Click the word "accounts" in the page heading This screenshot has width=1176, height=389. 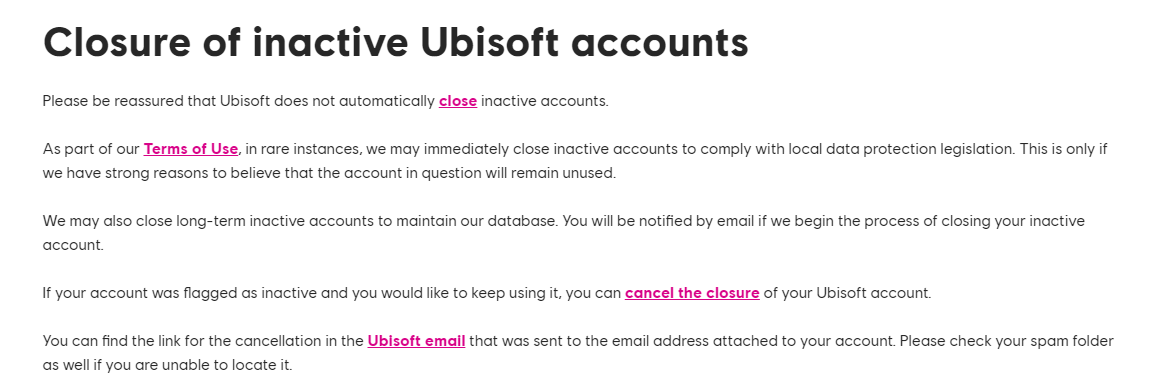click(660, 43)
